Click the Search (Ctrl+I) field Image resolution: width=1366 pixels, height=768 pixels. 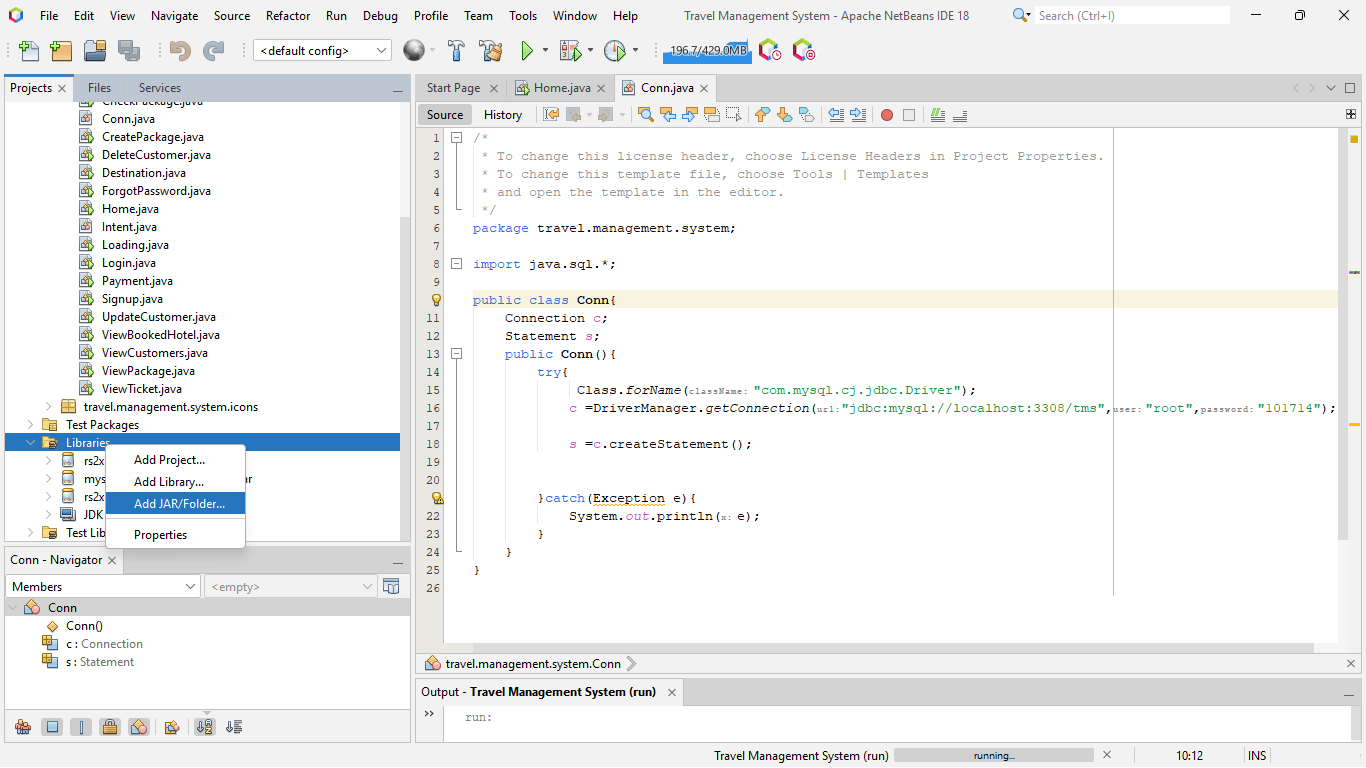tap(1132, 16)
